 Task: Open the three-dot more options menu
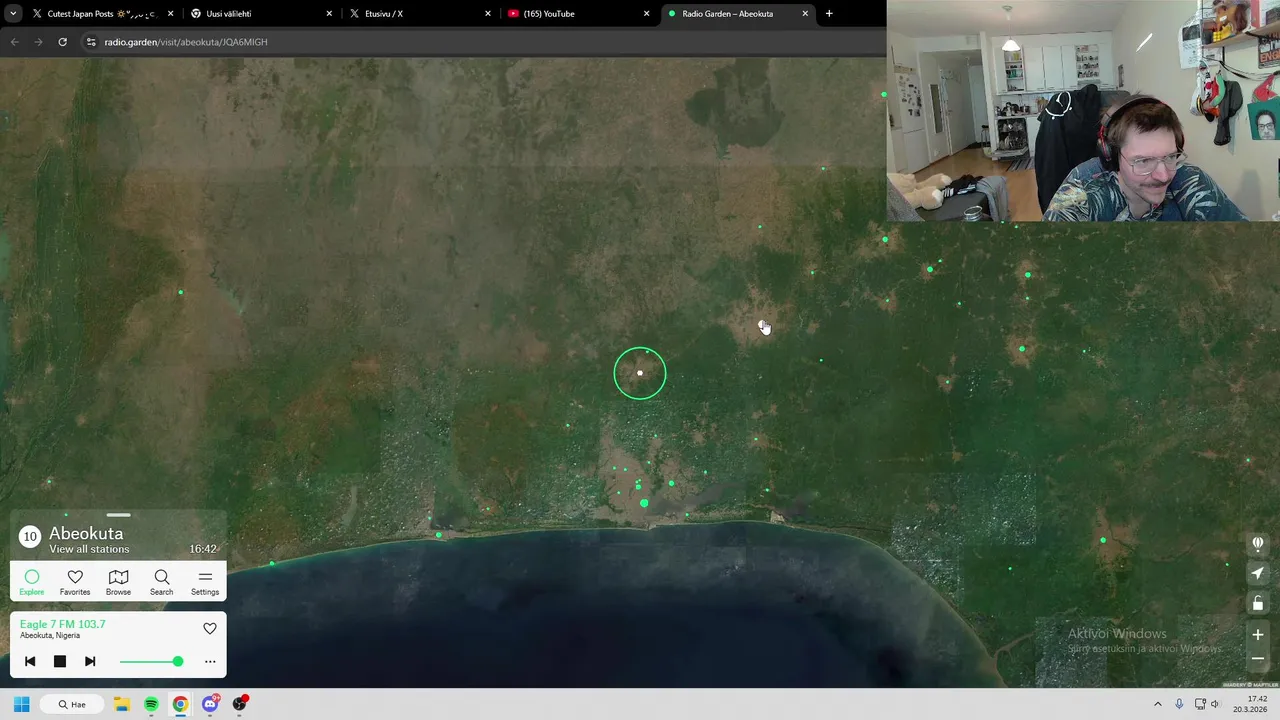point(210,661)
